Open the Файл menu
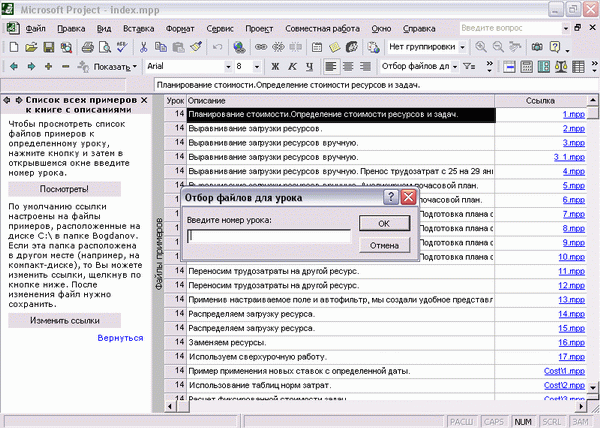Image resolution: width=600 pixels, height=428 pixels. 36,29
